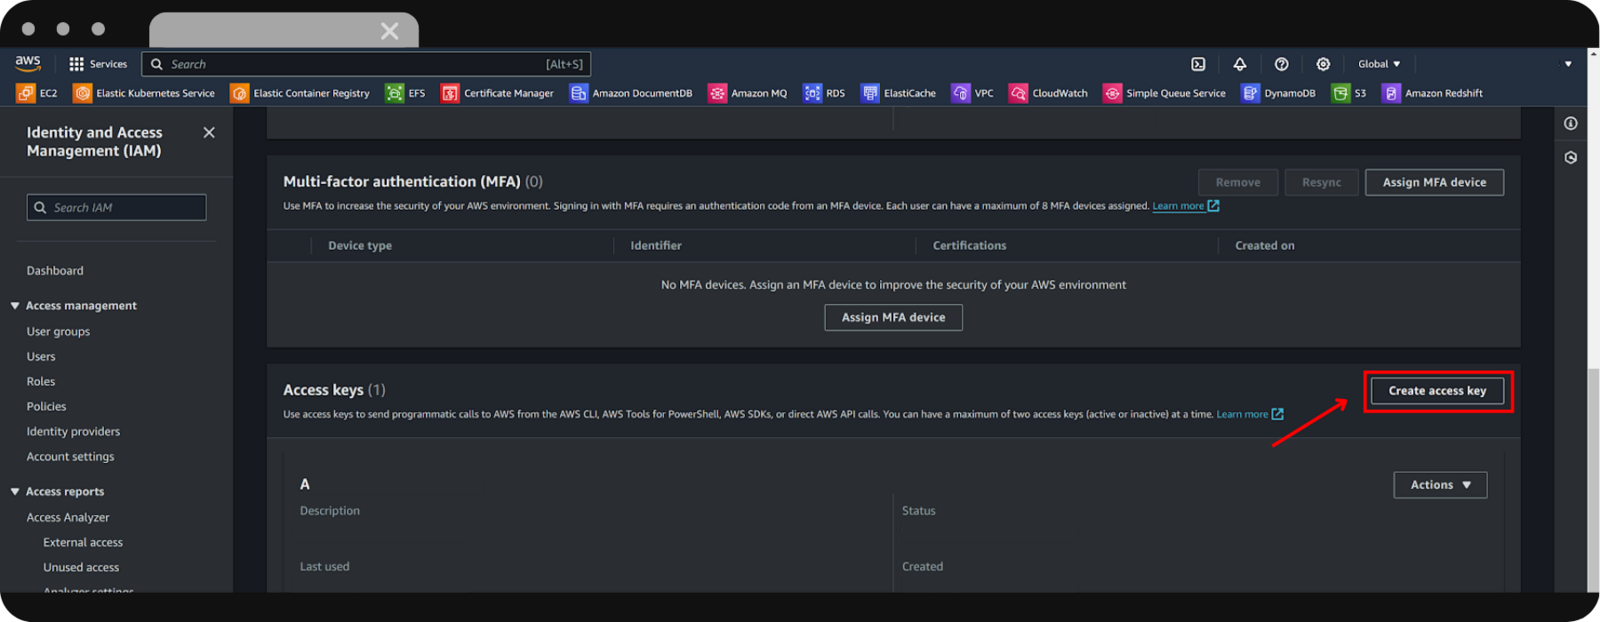Click the Created on column header
Viewport: 1600px width, 622px height.
click(1264, 246)
